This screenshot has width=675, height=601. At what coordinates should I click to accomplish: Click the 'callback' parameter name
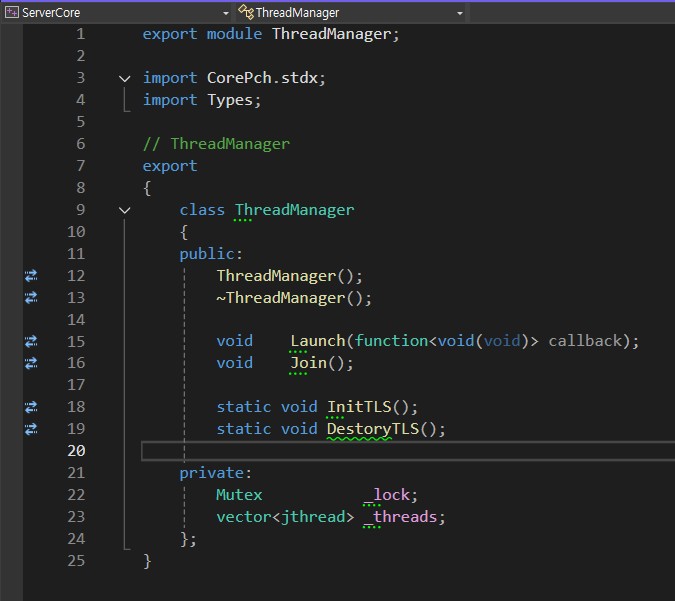point(585,341)
